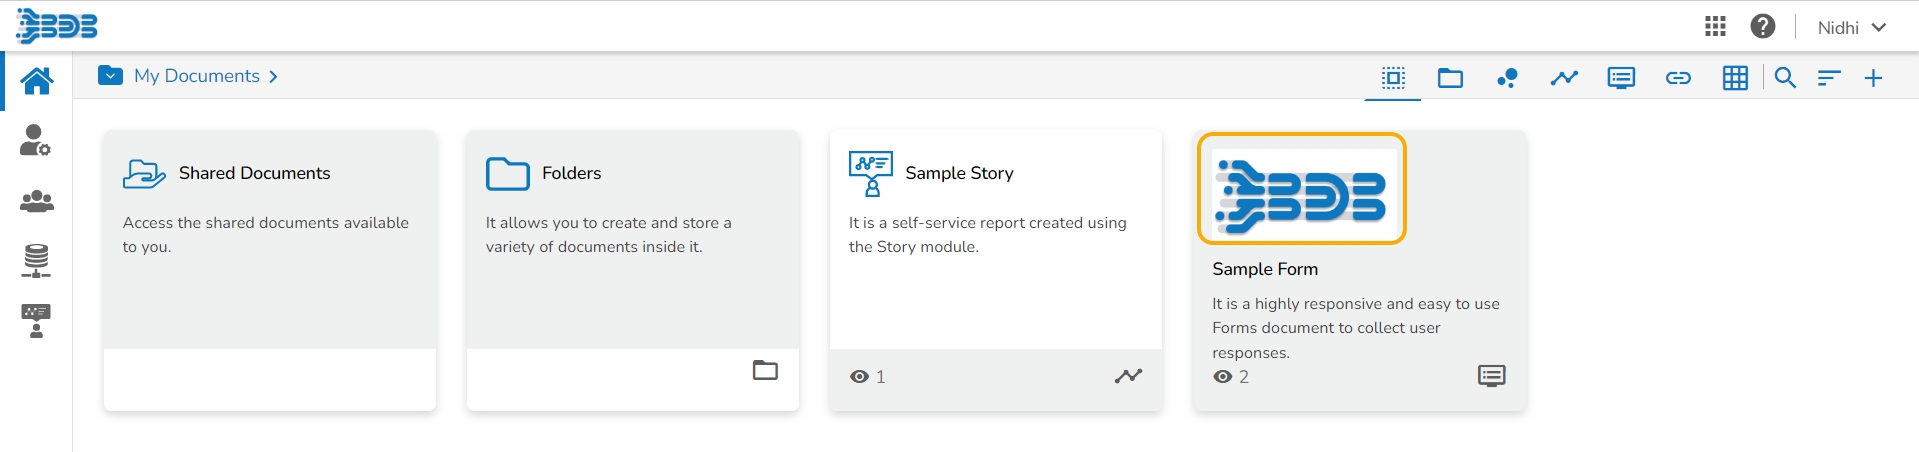This screenshot has height=452, width=1919.
Task: Open the apps grid menu
Action: pyautogui.click(x=1716, y=27)
